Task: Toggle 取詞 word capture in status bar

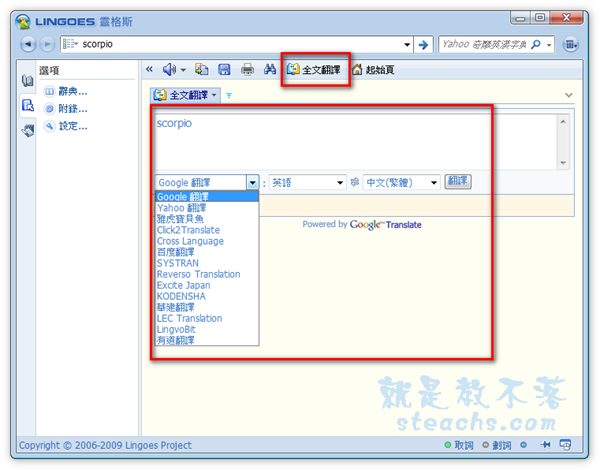Action: coord(459,445)
